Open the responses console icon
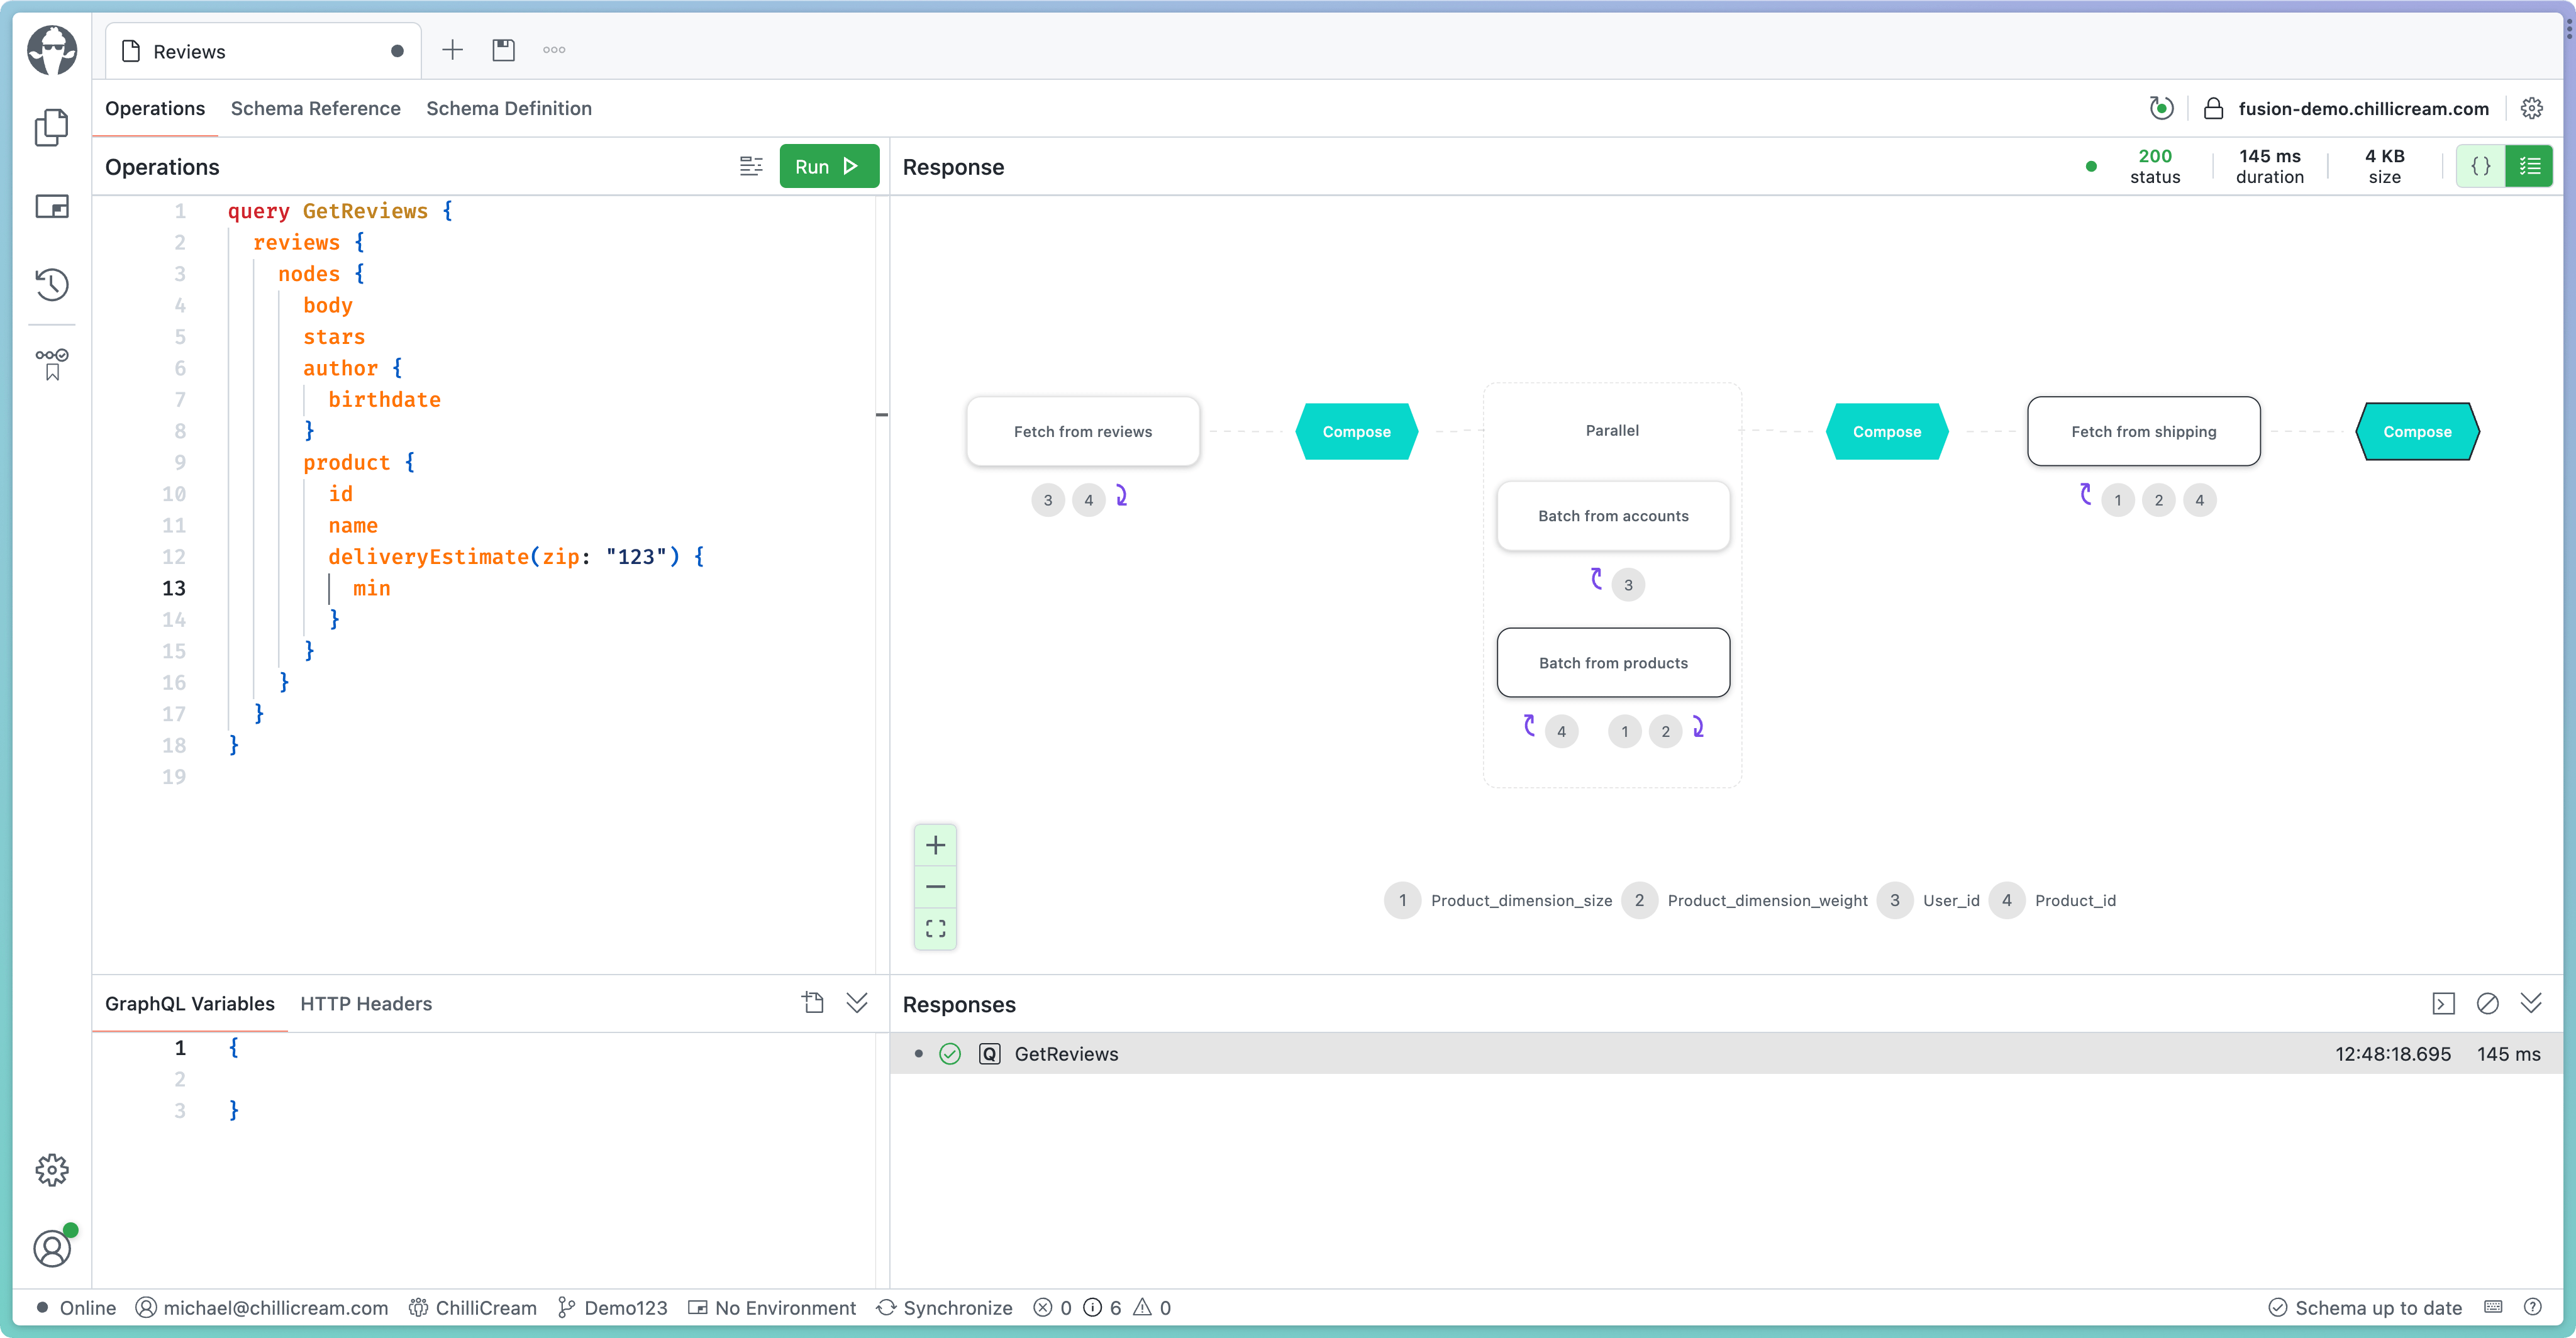This screenshot has width=2576, height=1338. pyautogui.click(x=2443, y=1003)
